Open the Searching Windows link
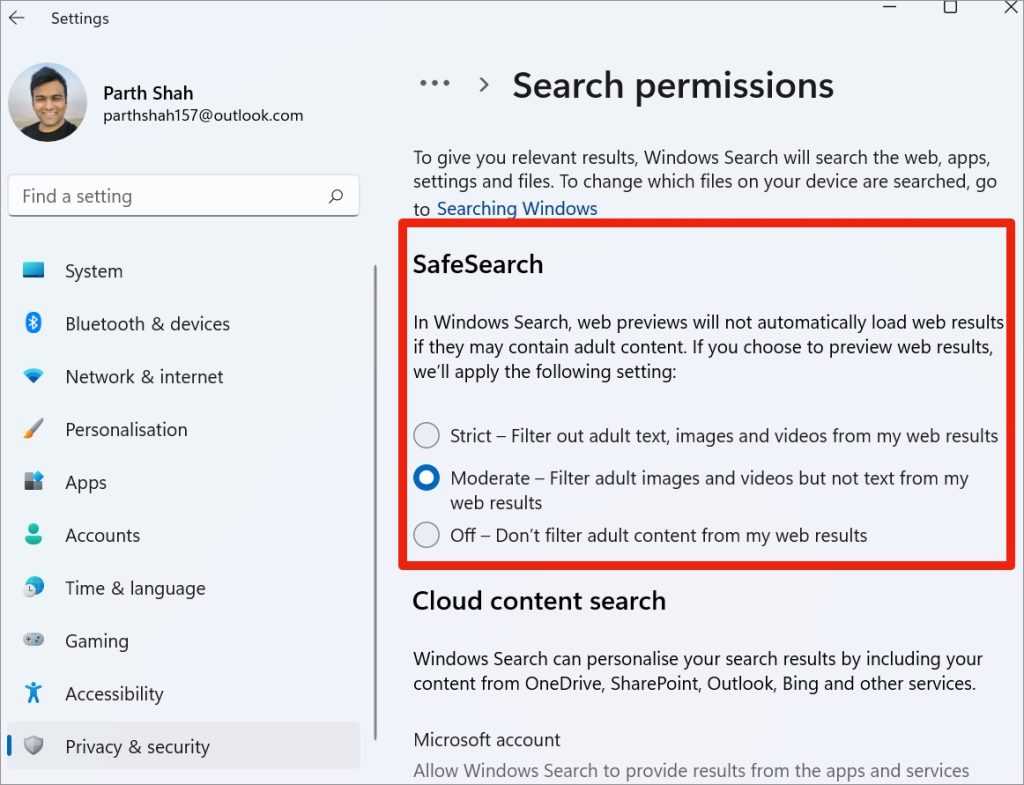 [x=517, y=209]
